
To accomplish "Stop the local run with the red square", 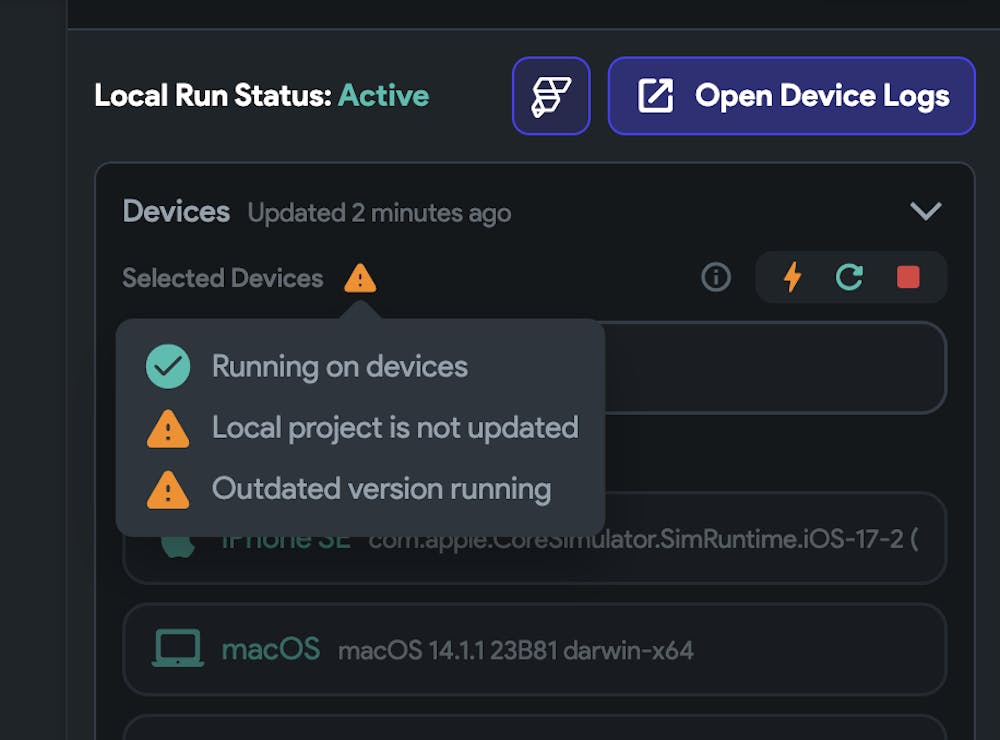I will point(908,277).
